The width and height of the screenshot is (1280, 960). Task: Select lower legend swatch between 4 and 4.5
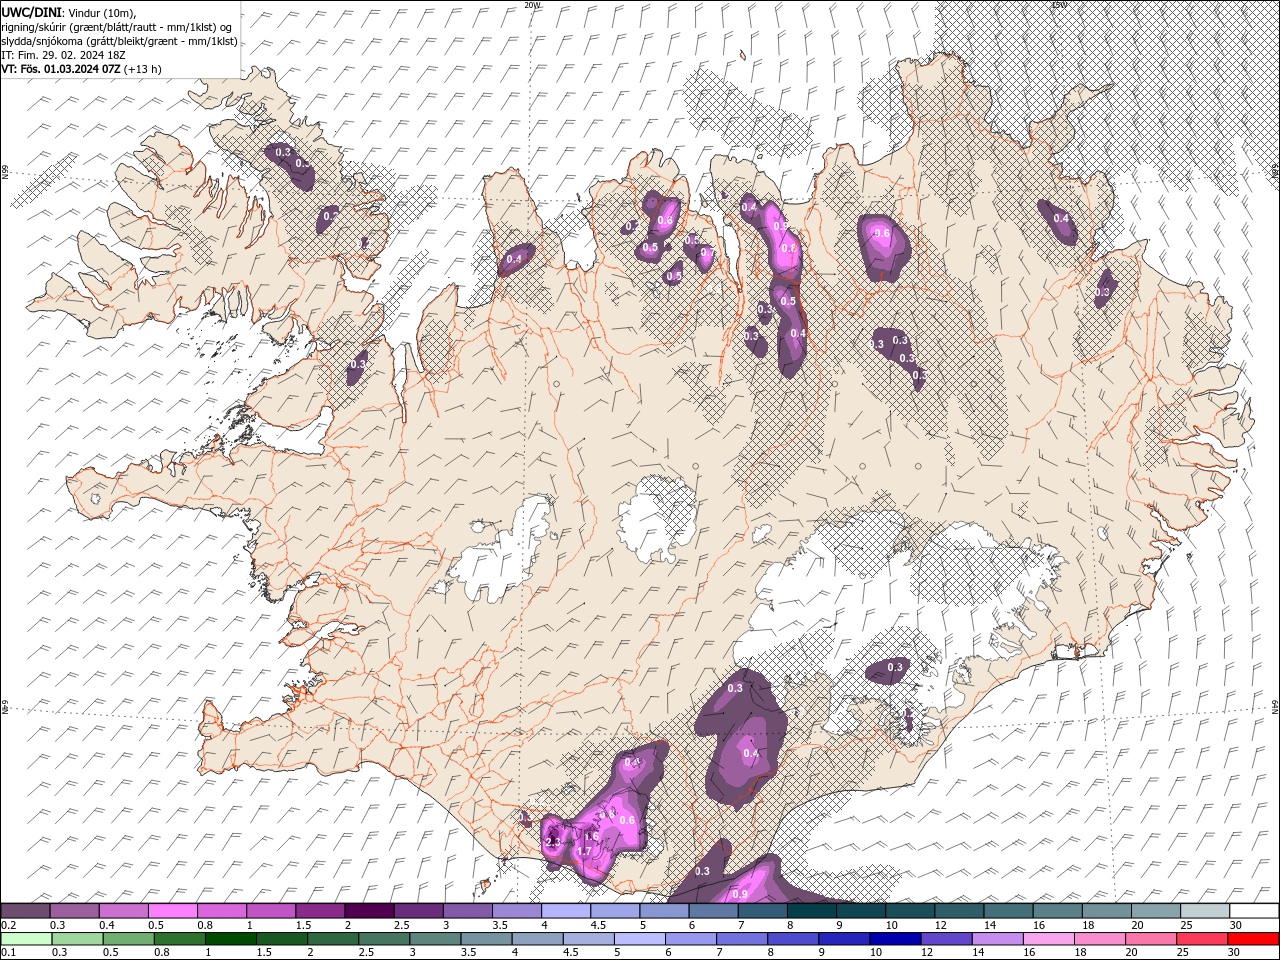coord(536,939)
